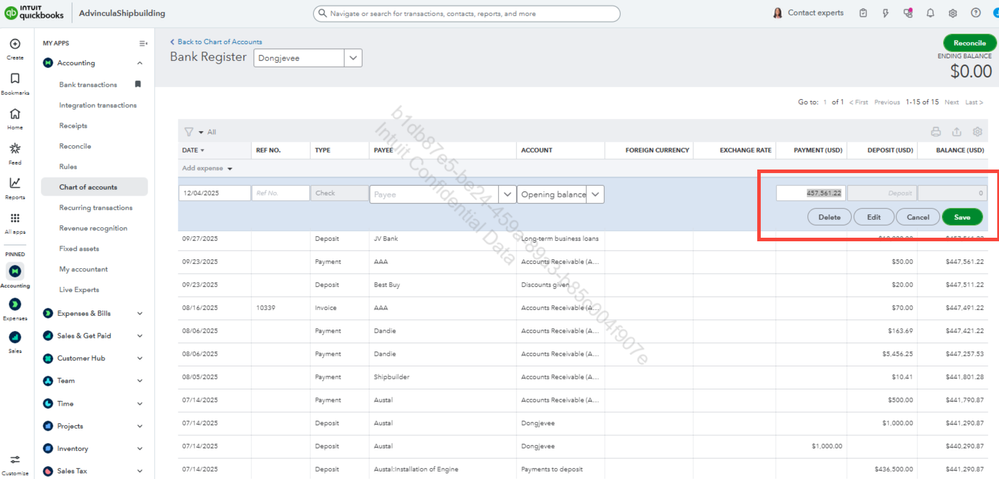Sort by the DATE column header
This screenshot has height=479, width=999.
(x=193, y=150)
